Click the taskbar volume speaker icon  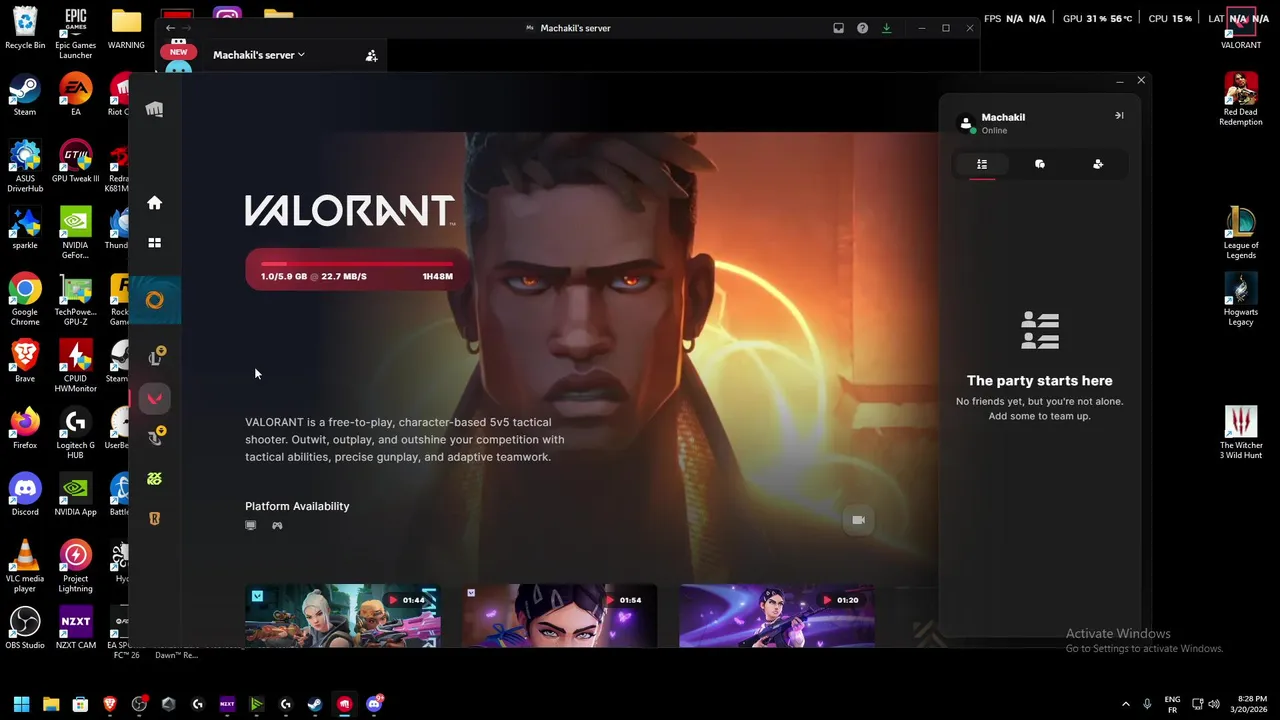coord(1214,704)
